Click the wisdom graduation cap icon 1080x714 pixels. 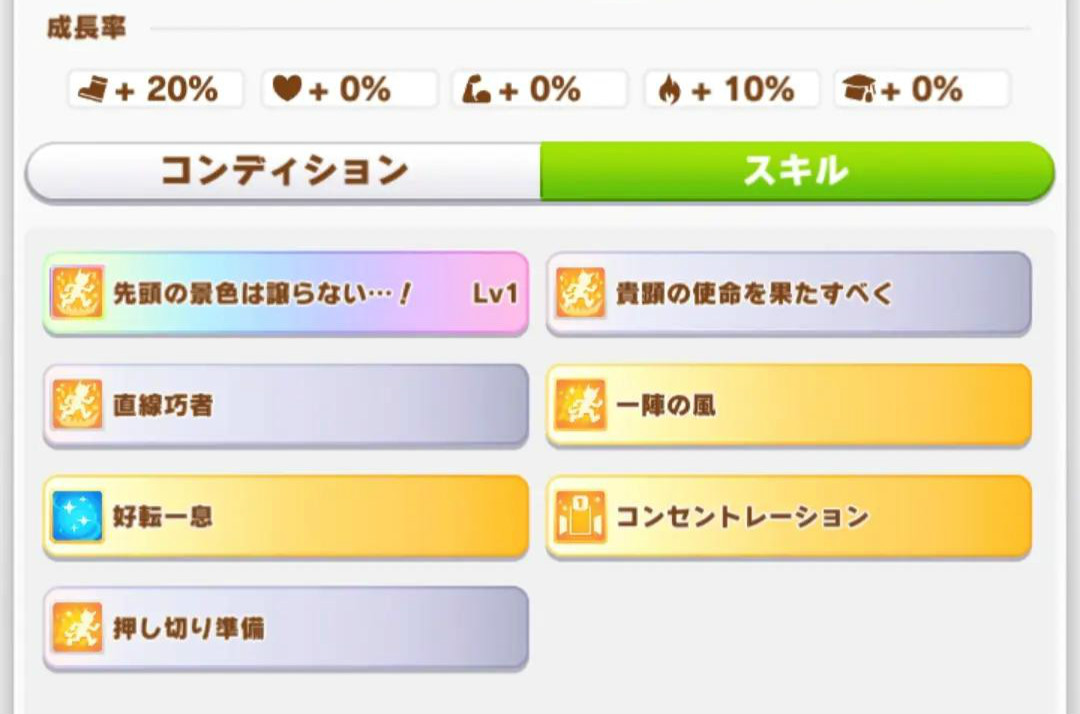[x=859, y=90]
